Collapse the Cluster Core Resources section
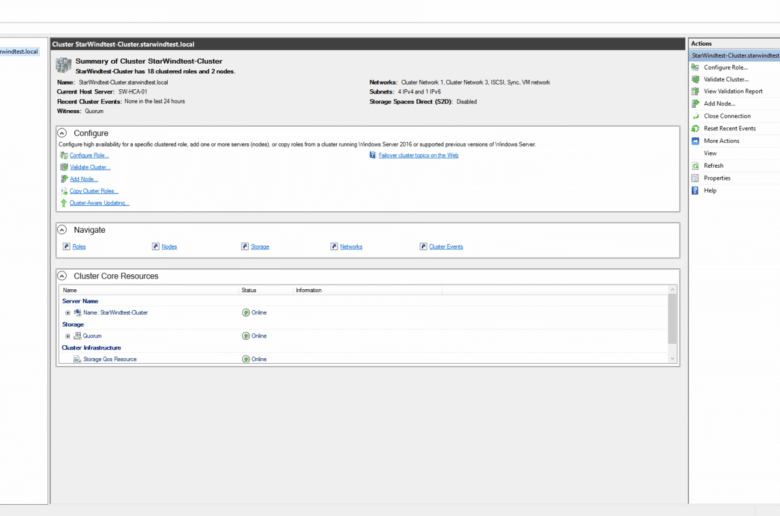The image size is (780, 516). 62,276
